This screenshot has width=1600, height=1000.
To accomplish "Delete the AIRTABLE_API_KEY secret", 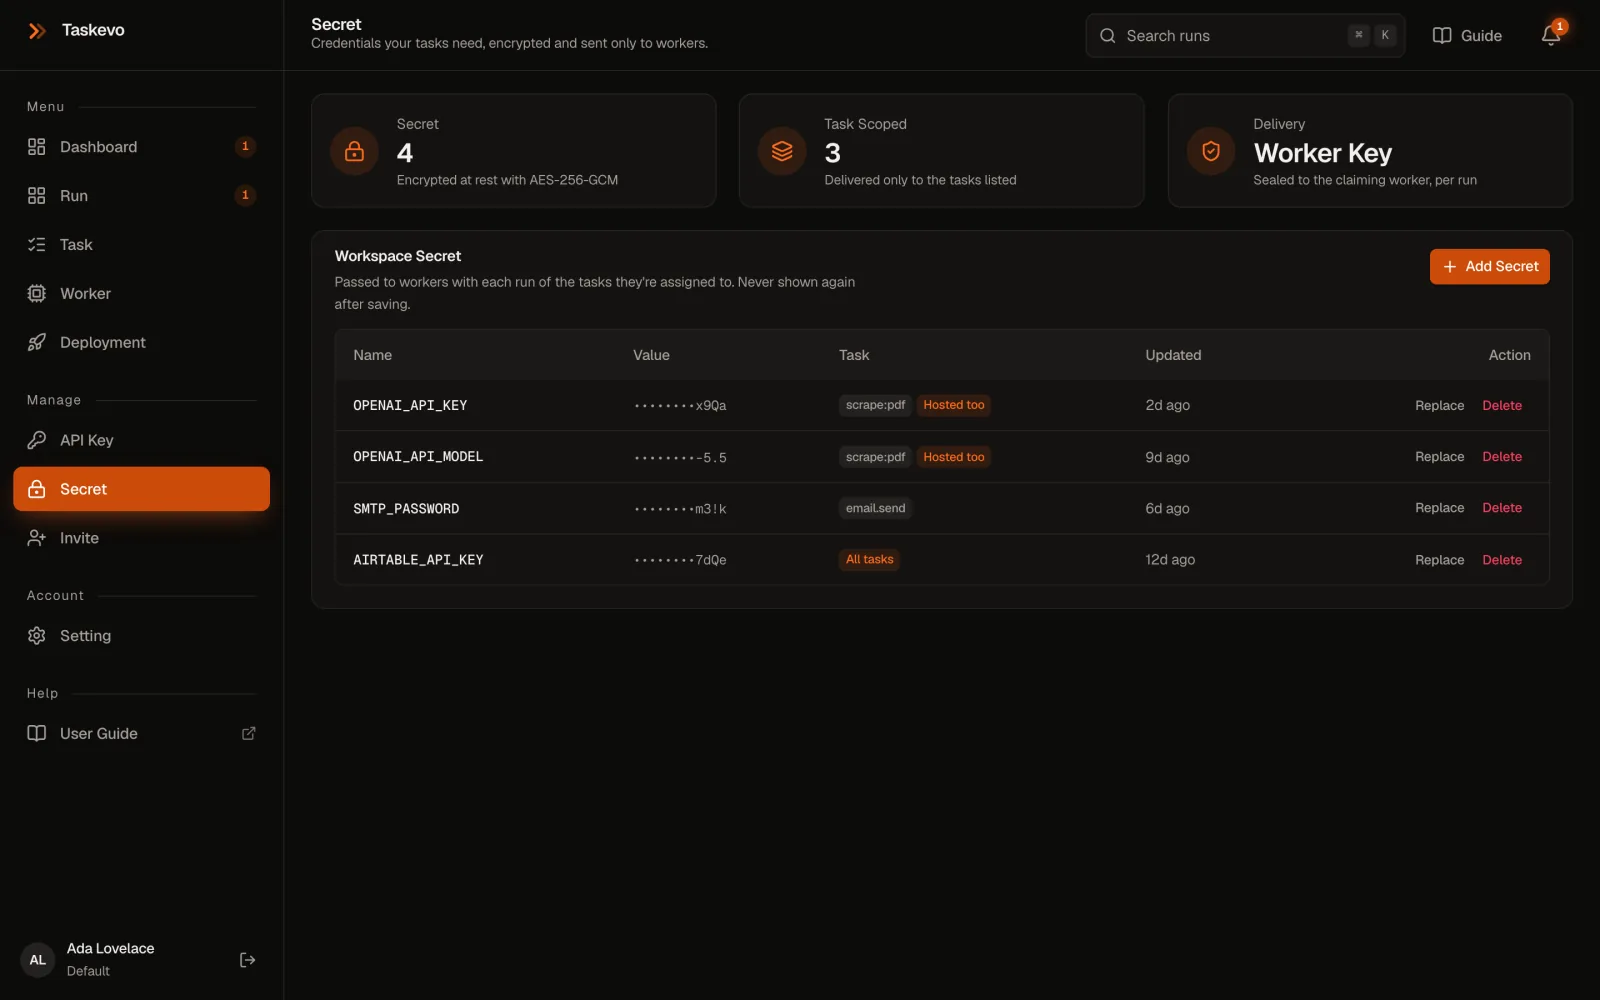I will [1502, 560].
